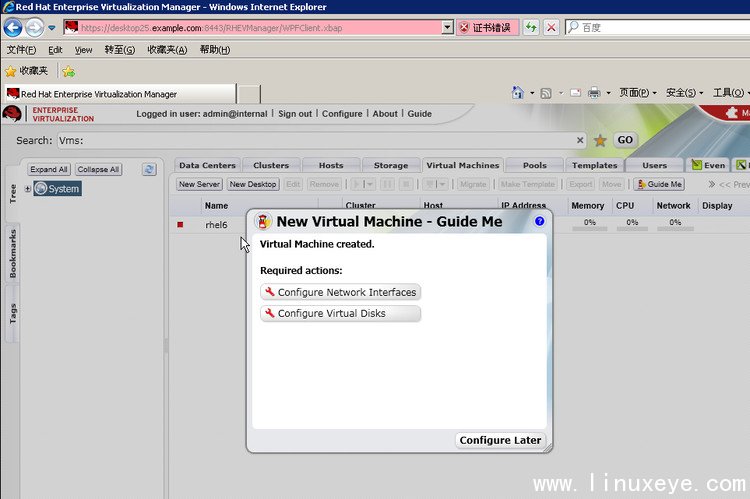The image size is (750, 499).
Task: Click the Collapse All button
Action: tap(98, 169)
